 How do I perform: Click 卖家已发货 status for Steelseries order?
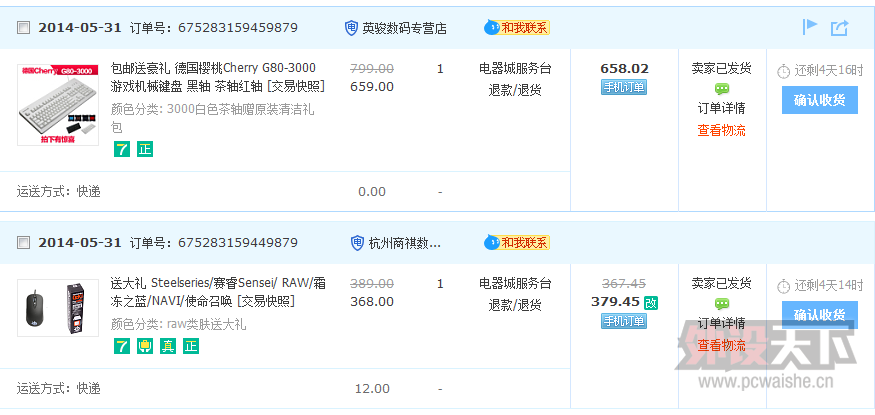pyautogui.click(x=722, y=283)
